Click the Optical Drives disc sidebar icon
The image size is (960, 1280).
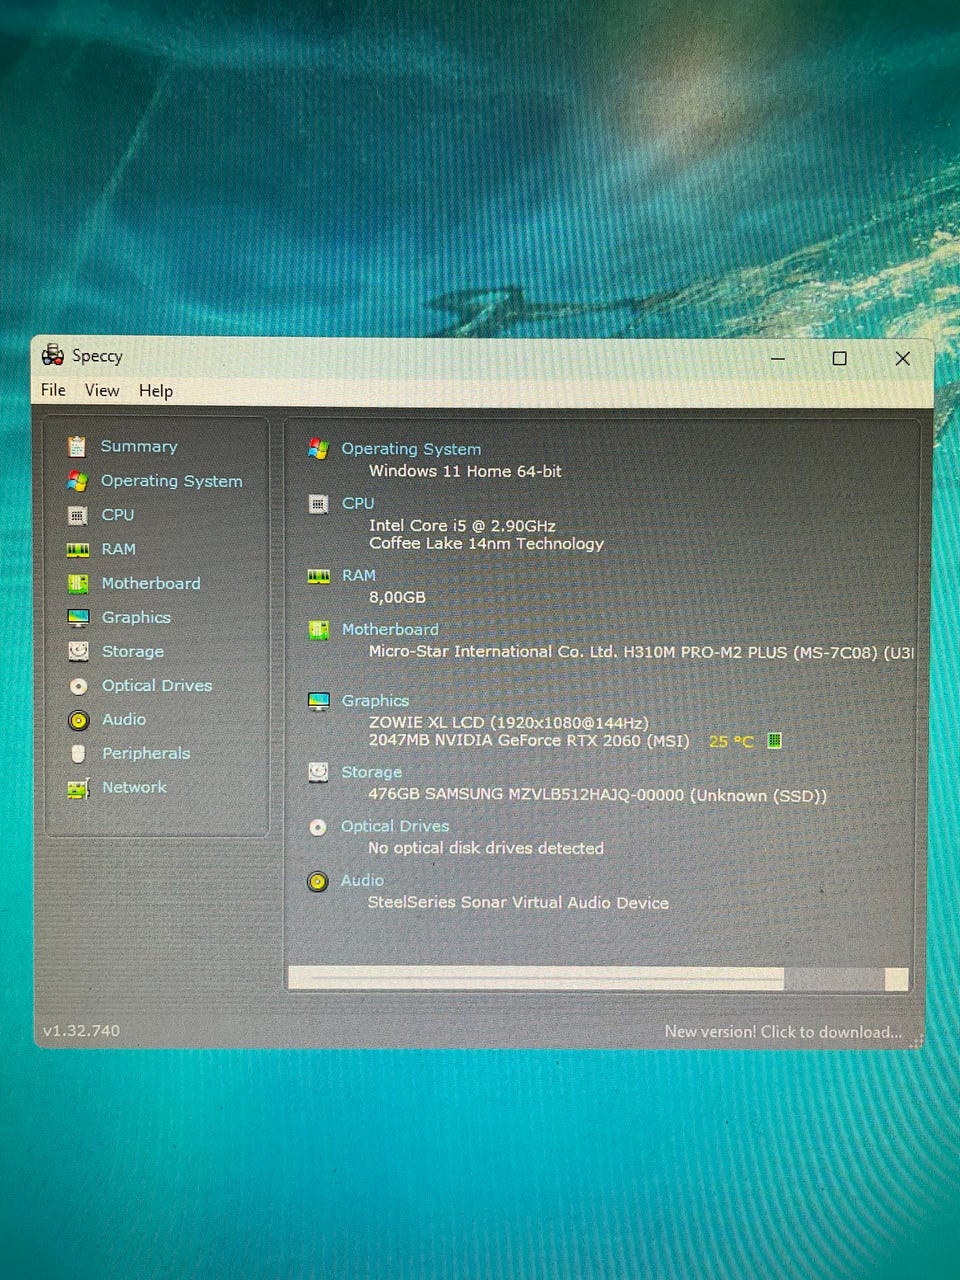tap(78, 686)
